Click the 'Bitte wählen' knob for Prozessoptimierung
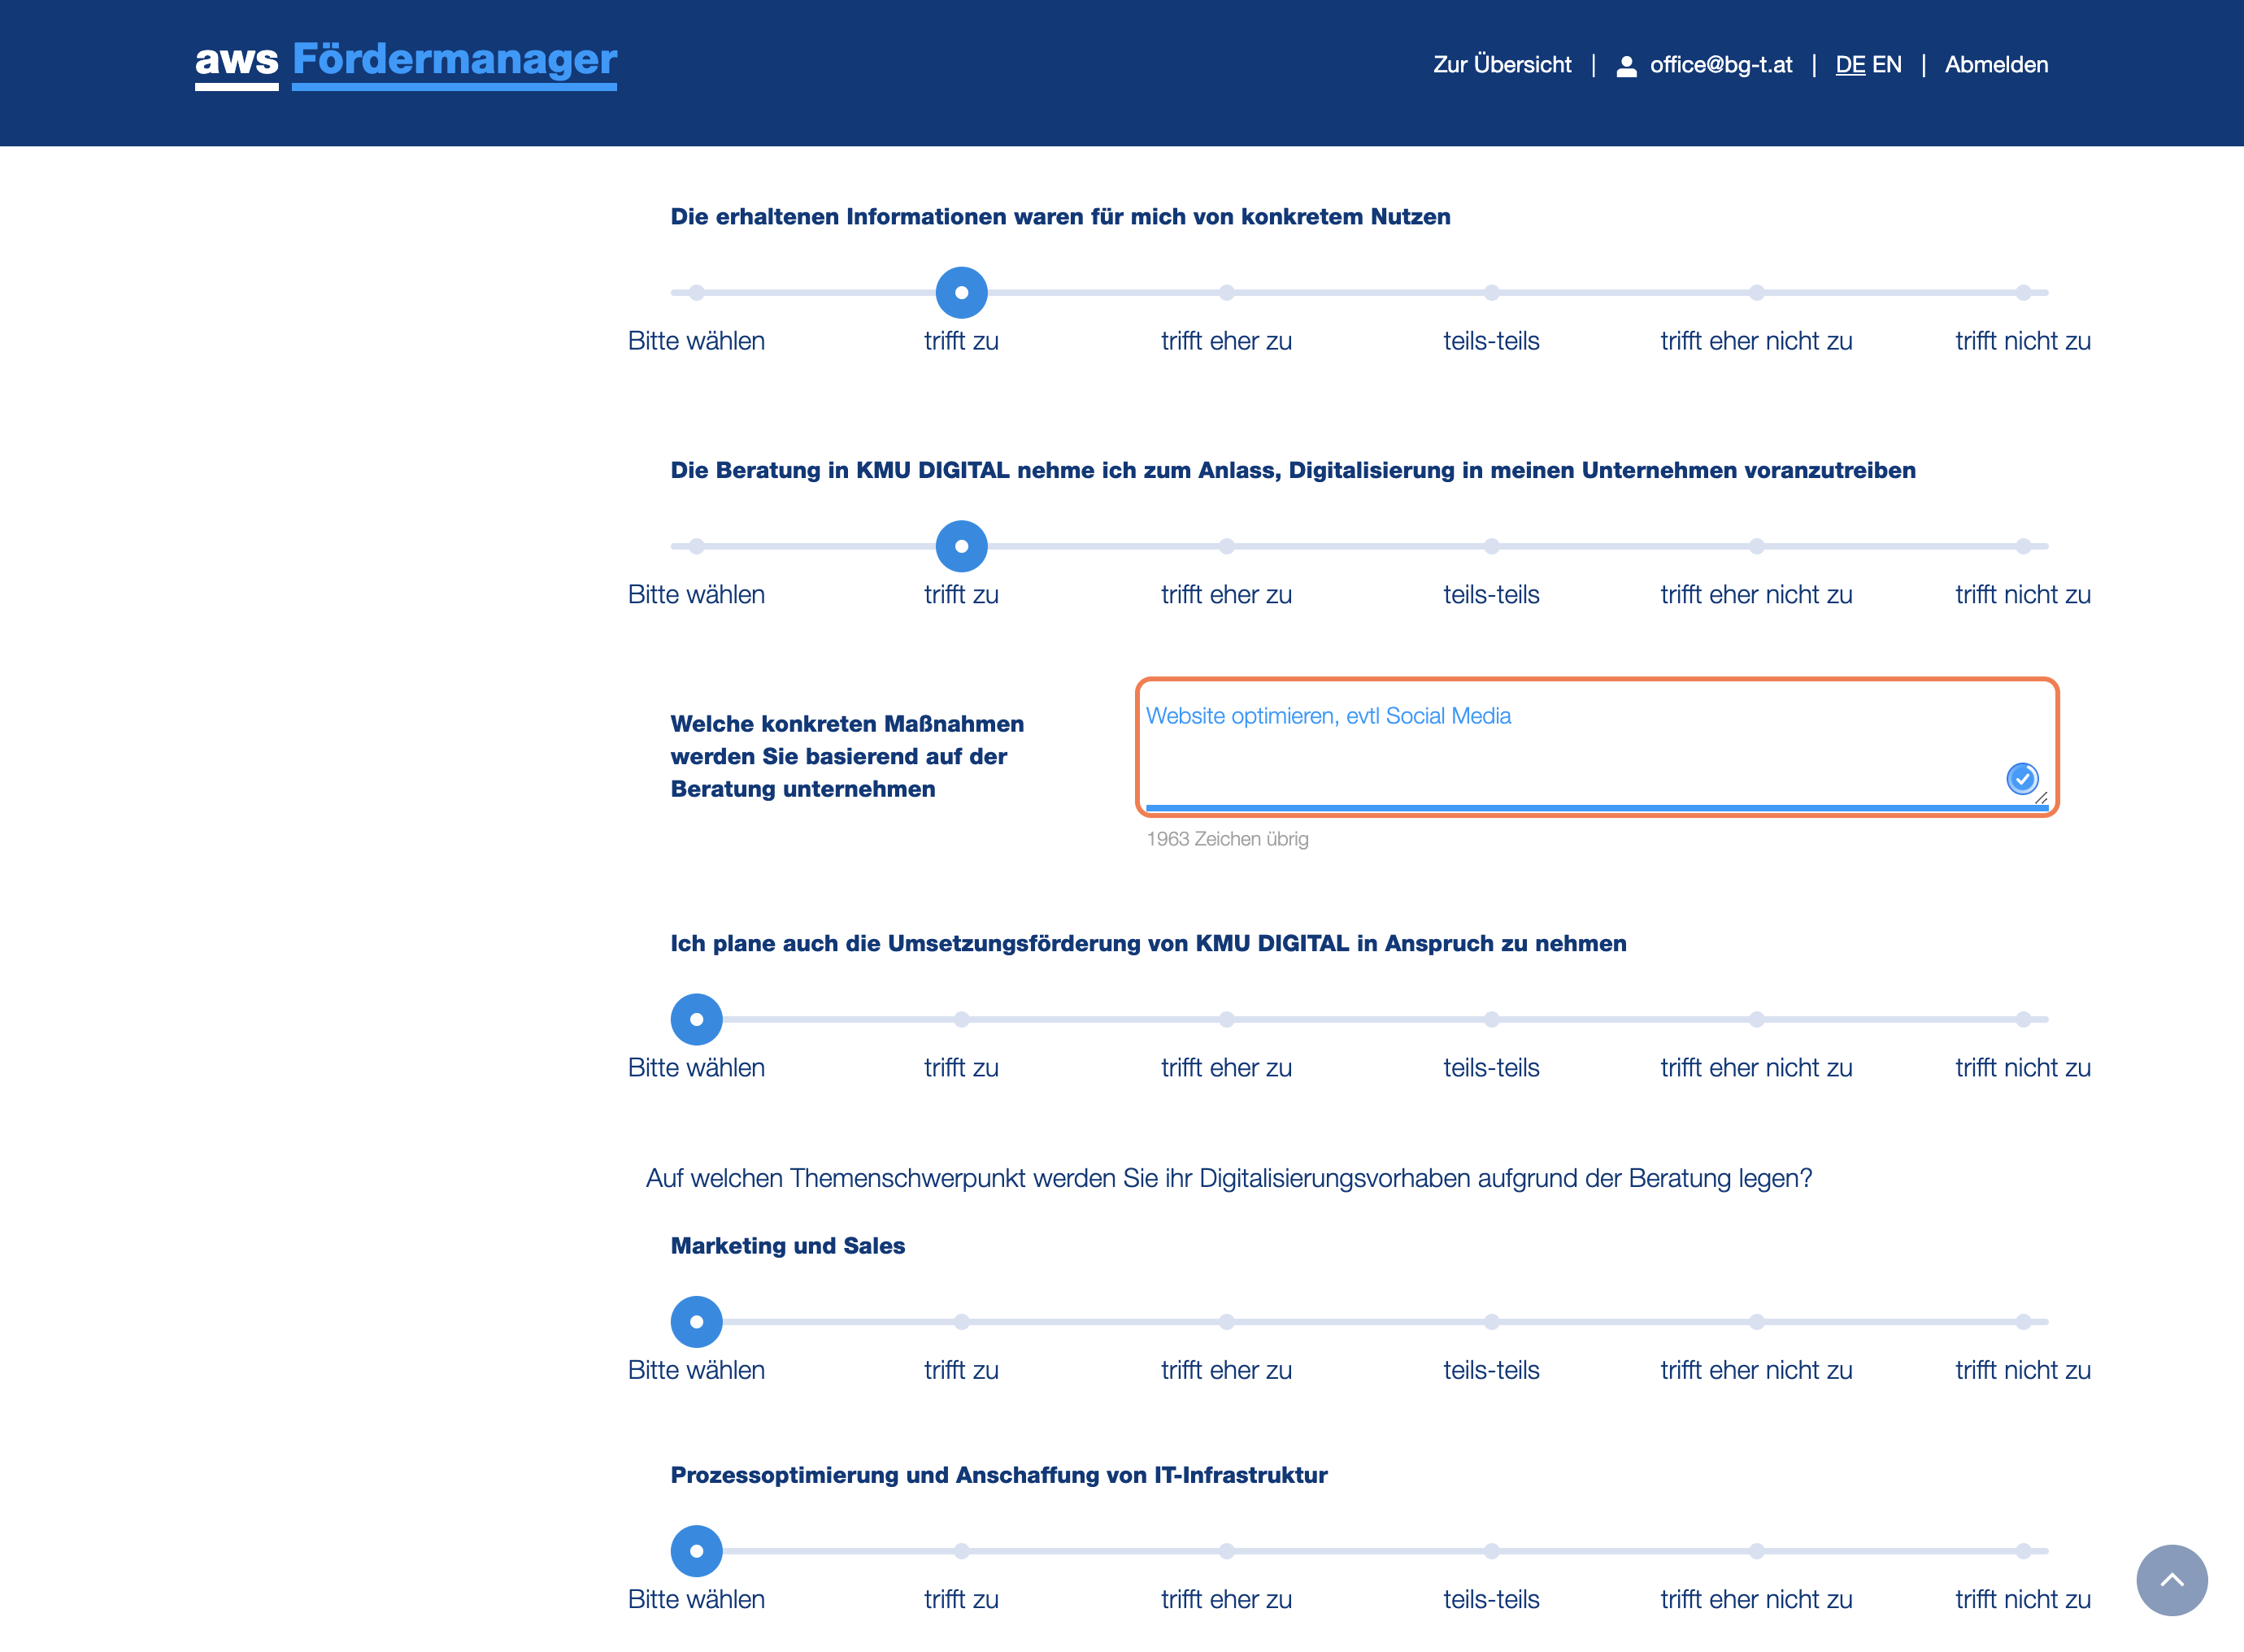Screen dimensions: 2244x1652 pos(696,1551)
